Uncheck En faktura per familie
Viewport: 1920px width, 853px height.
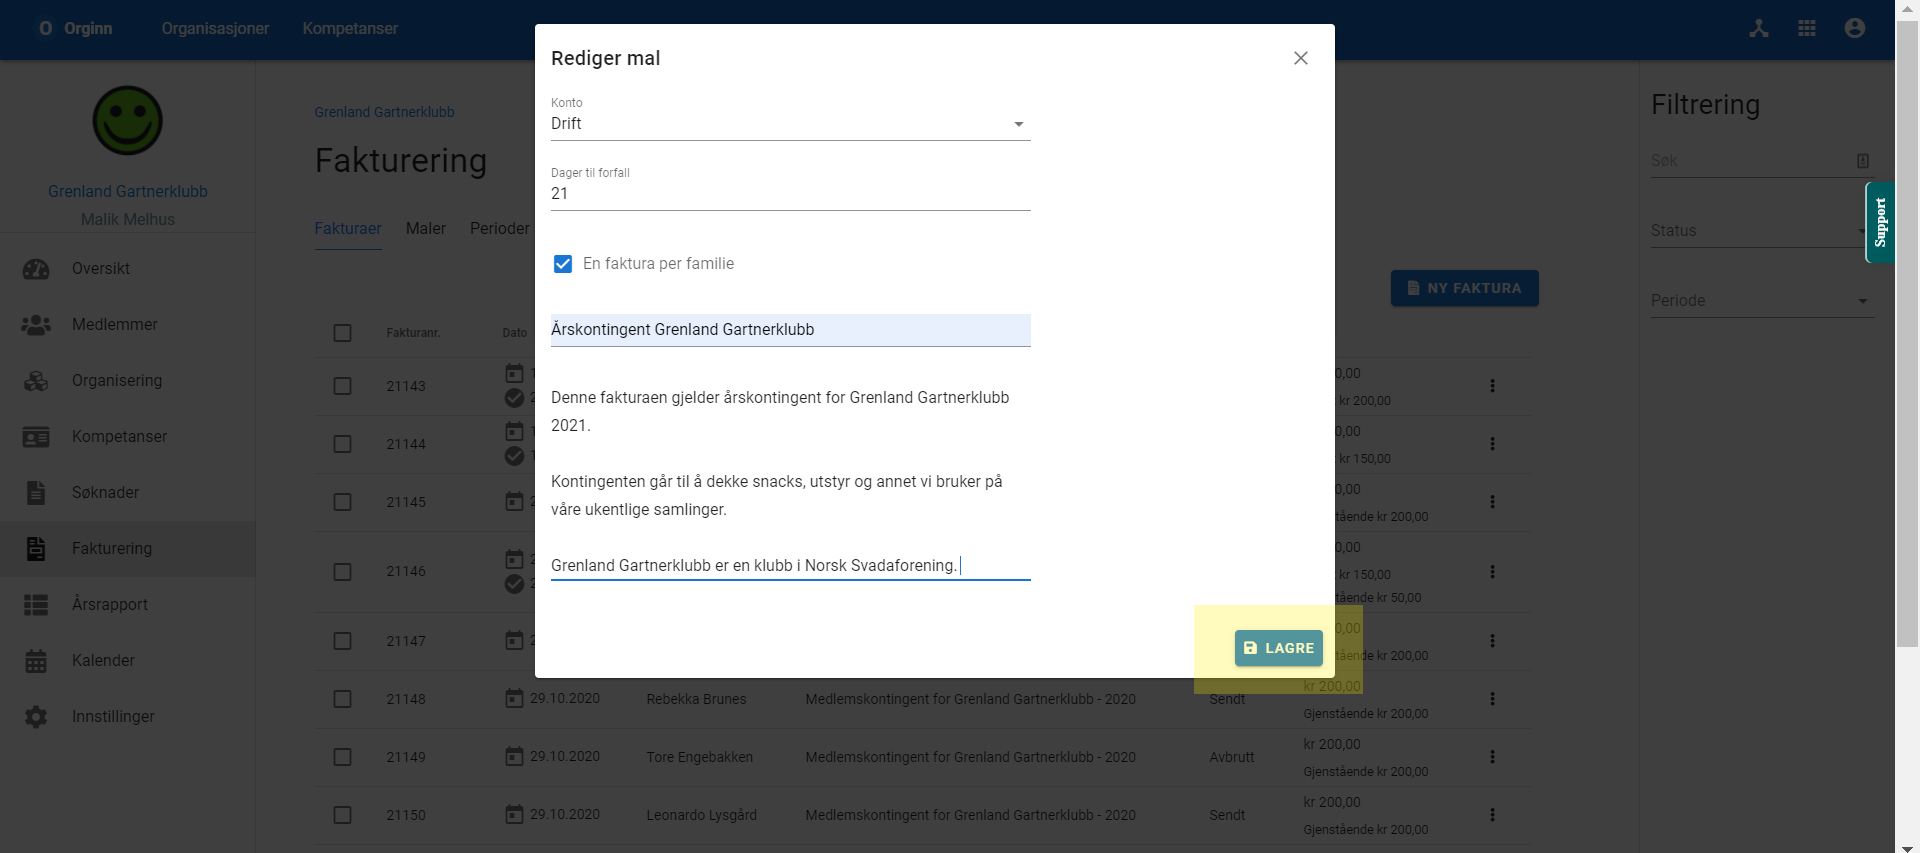(x=563, y=264)
